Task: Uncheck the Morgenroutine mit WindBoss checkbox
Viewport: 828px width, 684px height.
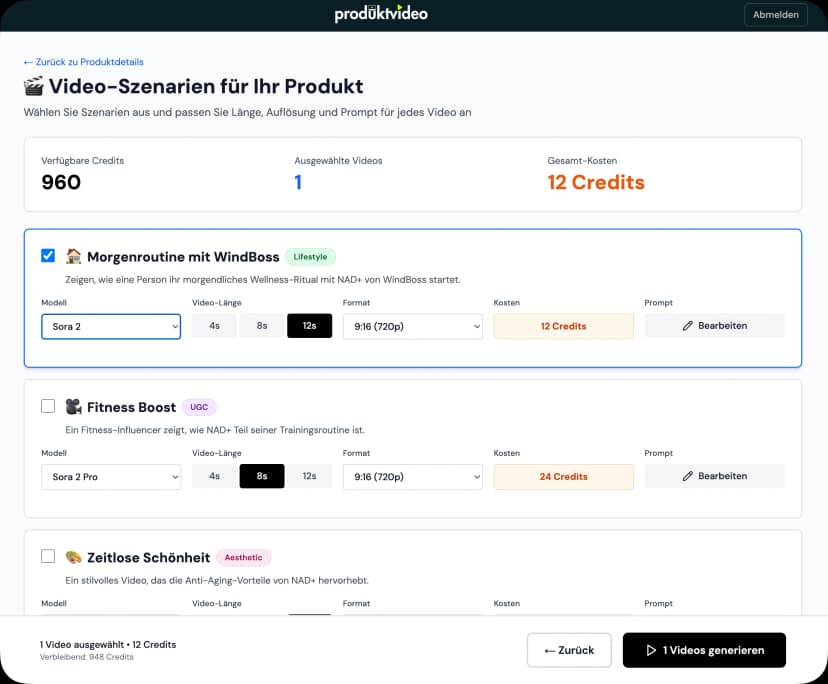Action: (x=48, y=256)
